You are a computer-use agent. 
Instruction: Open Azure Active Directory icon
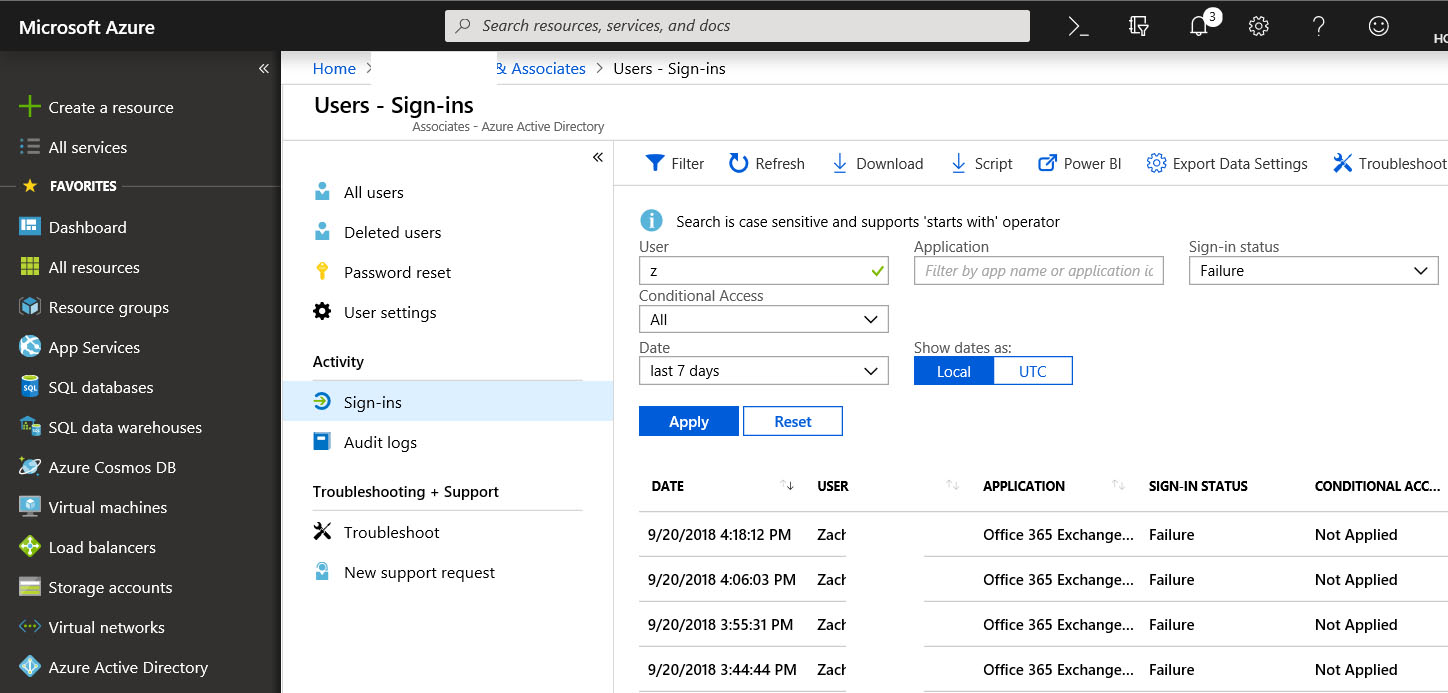point(30,667)
